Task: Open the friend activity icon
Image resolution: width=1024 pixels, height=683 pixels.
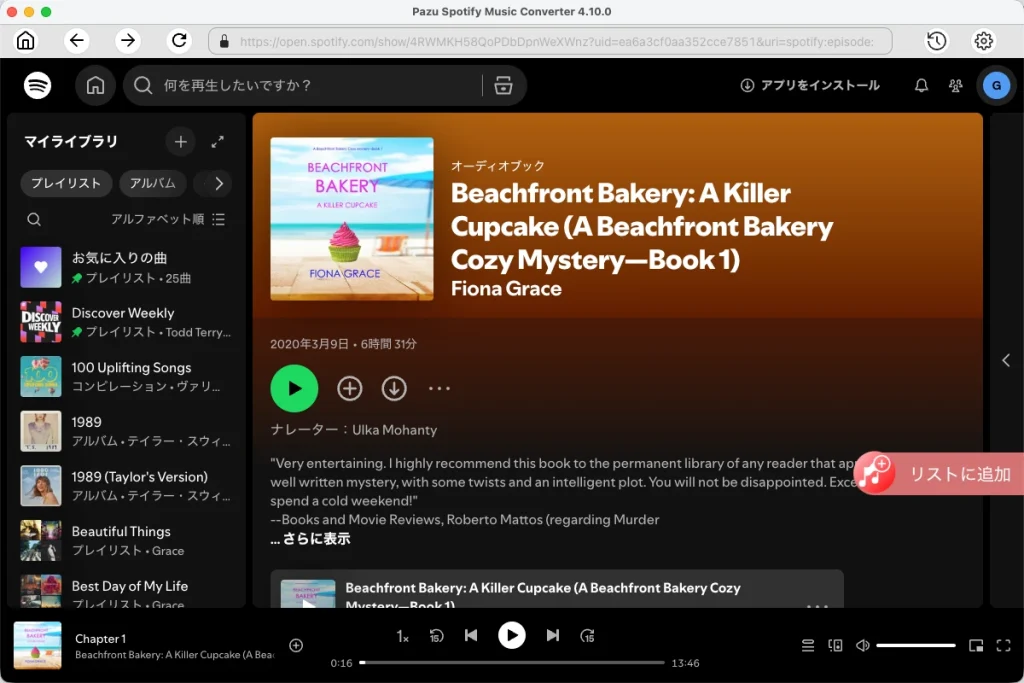Action: pyautogui.click(x=955, y=86)
